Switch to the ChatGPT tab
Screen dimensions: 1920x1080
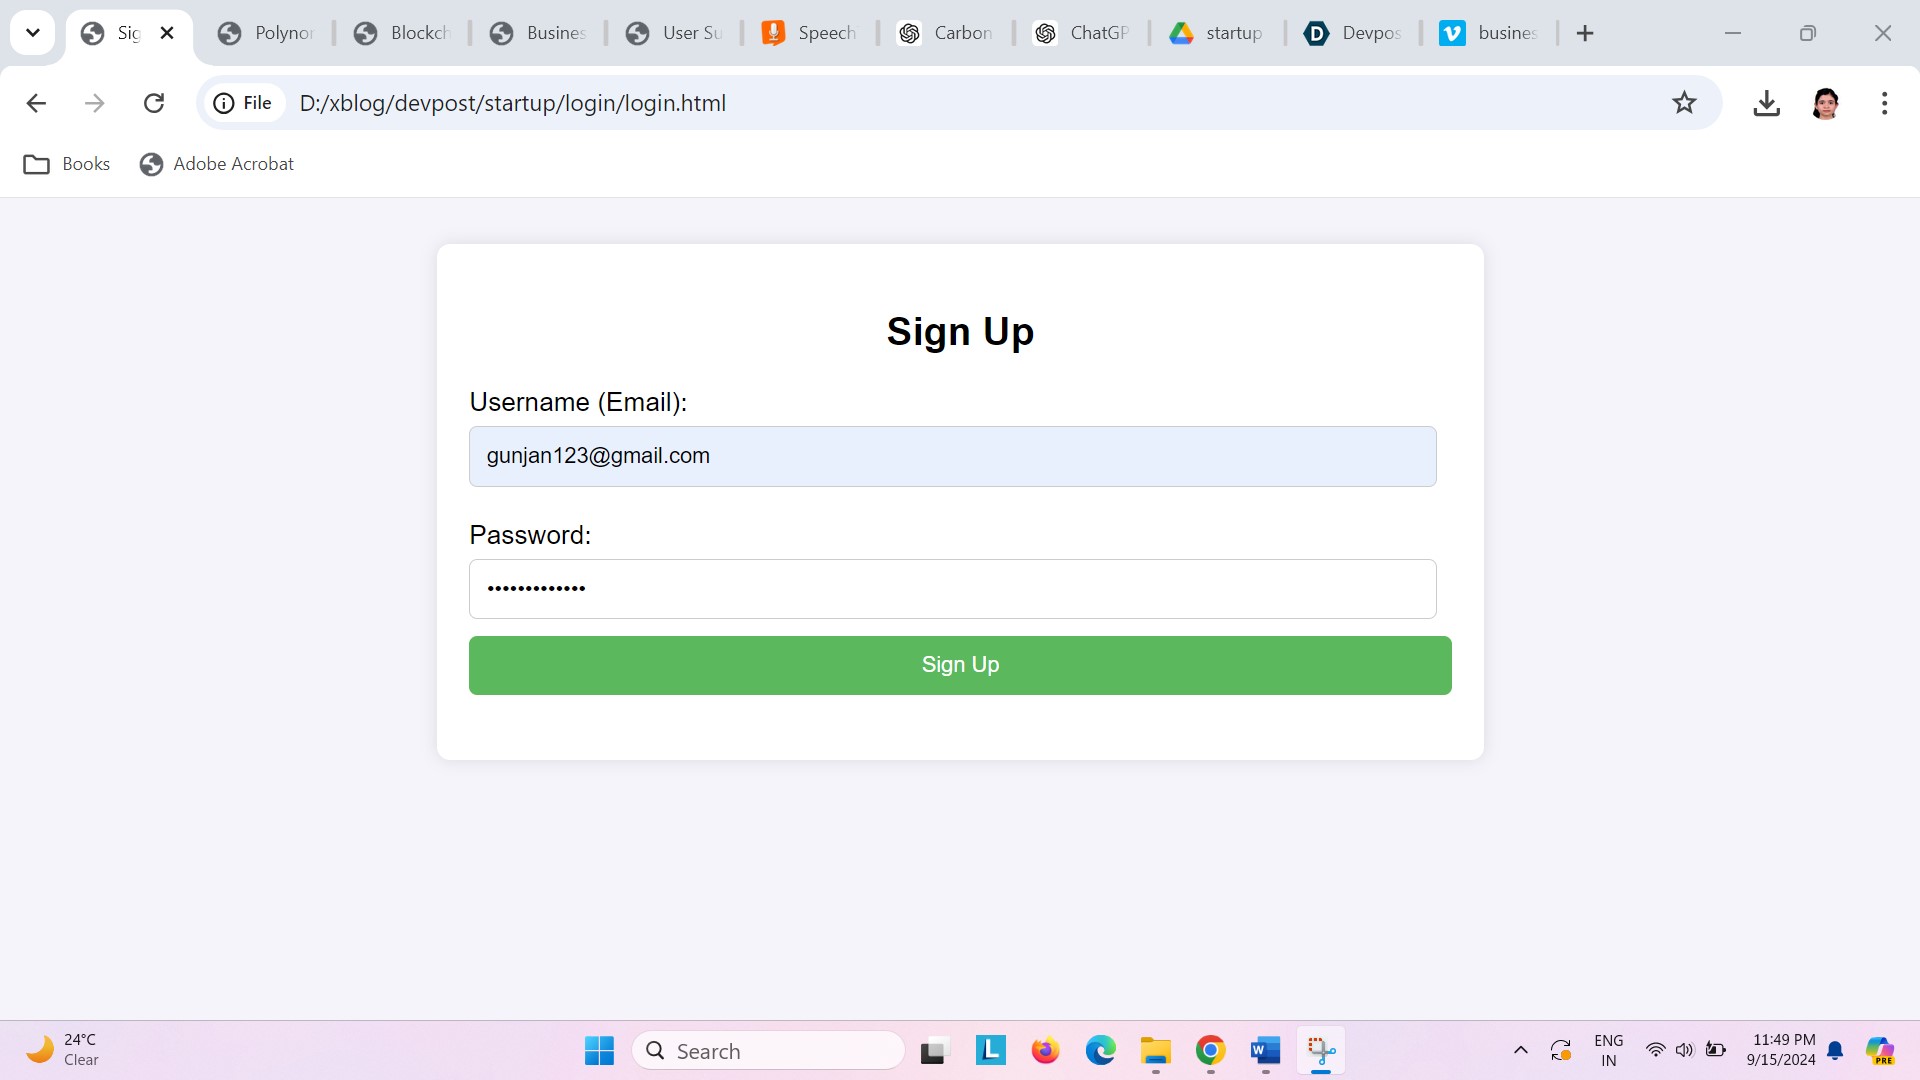(x=1082, y=33)
